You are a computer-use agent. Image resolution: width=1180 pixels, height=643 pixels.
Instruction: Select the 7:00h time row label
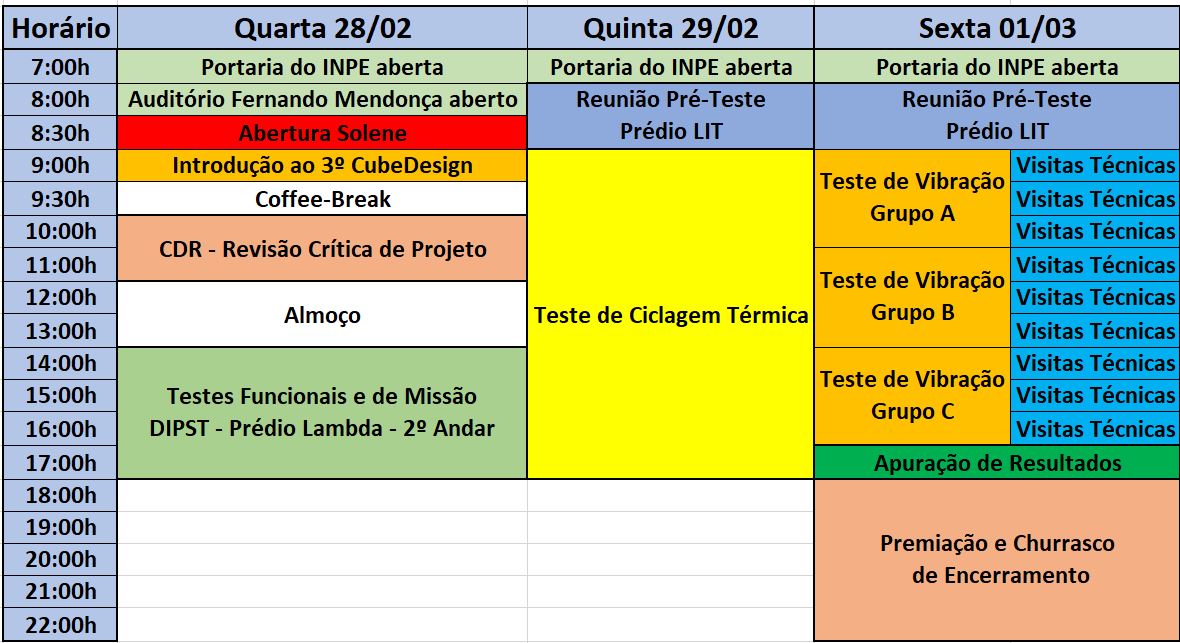pos(60,68)
